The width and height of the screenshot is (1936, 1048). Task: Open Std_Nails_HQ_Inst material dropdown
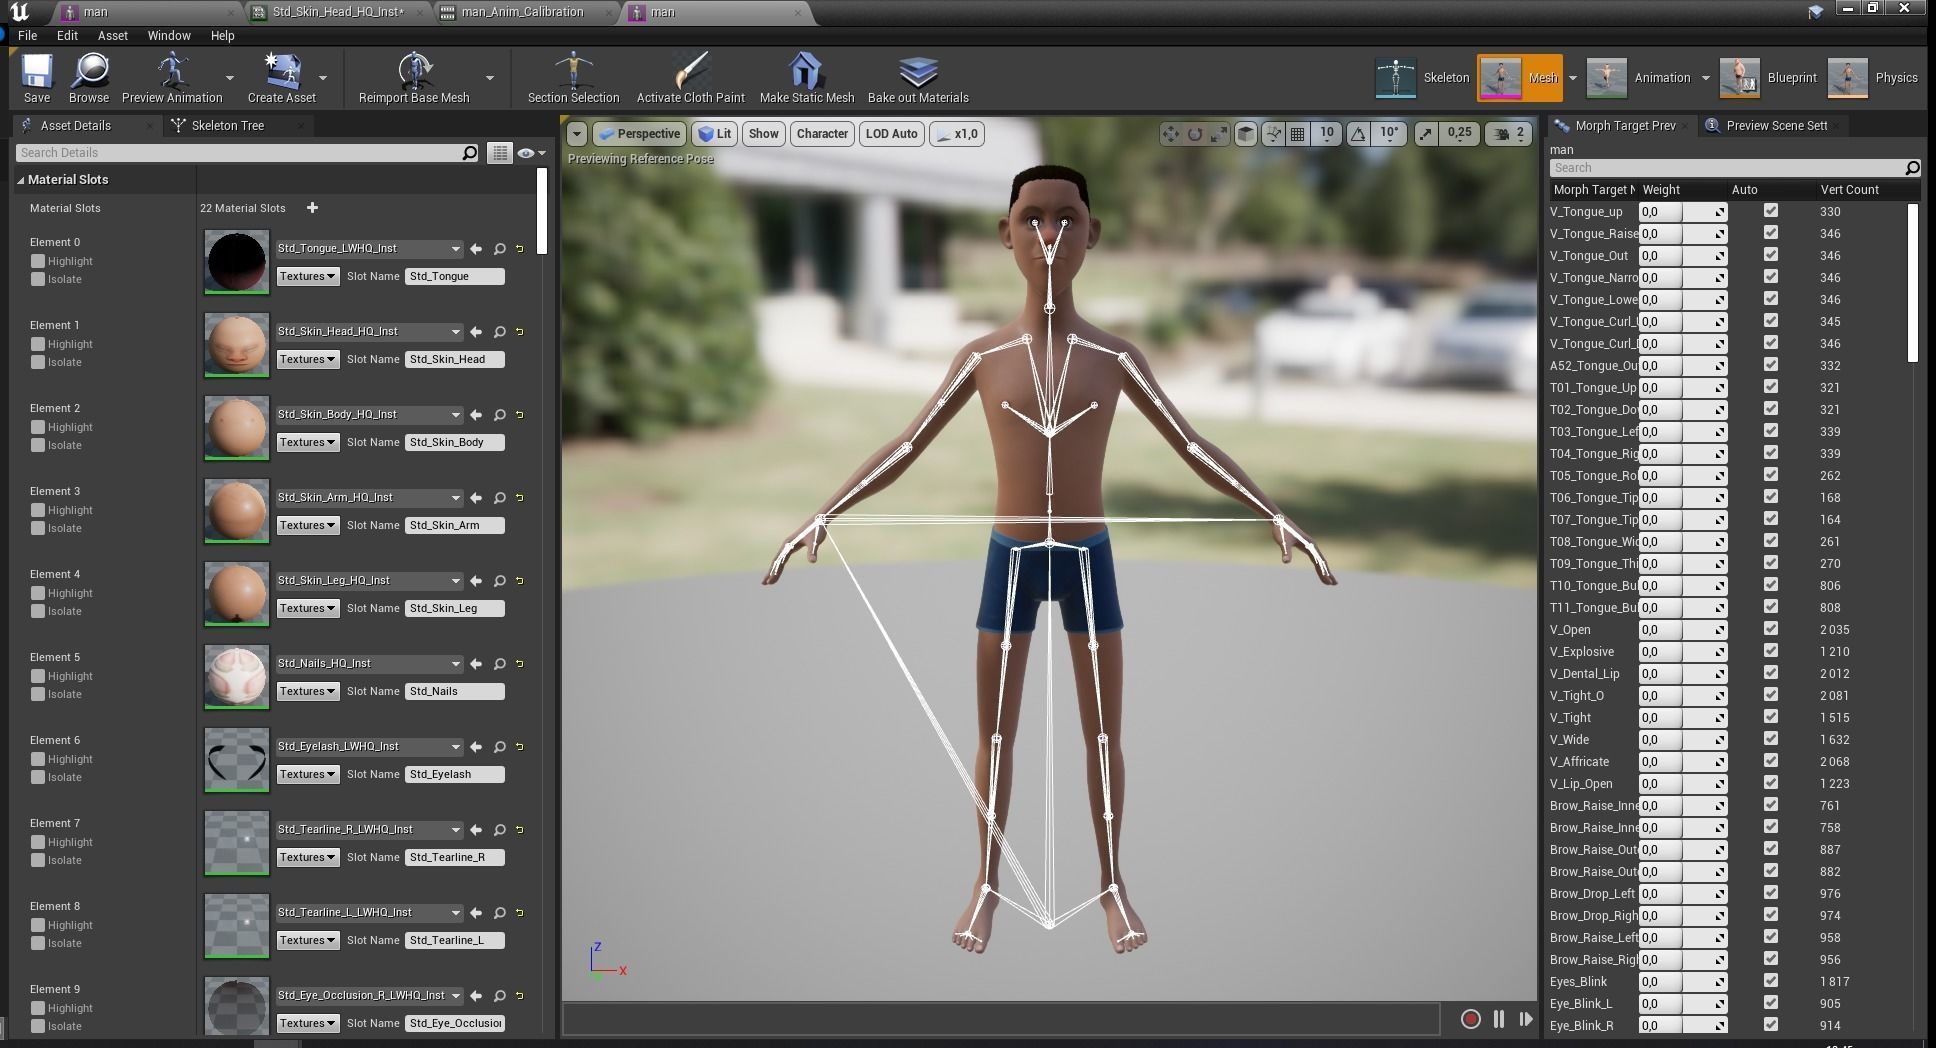pos(369,664)
